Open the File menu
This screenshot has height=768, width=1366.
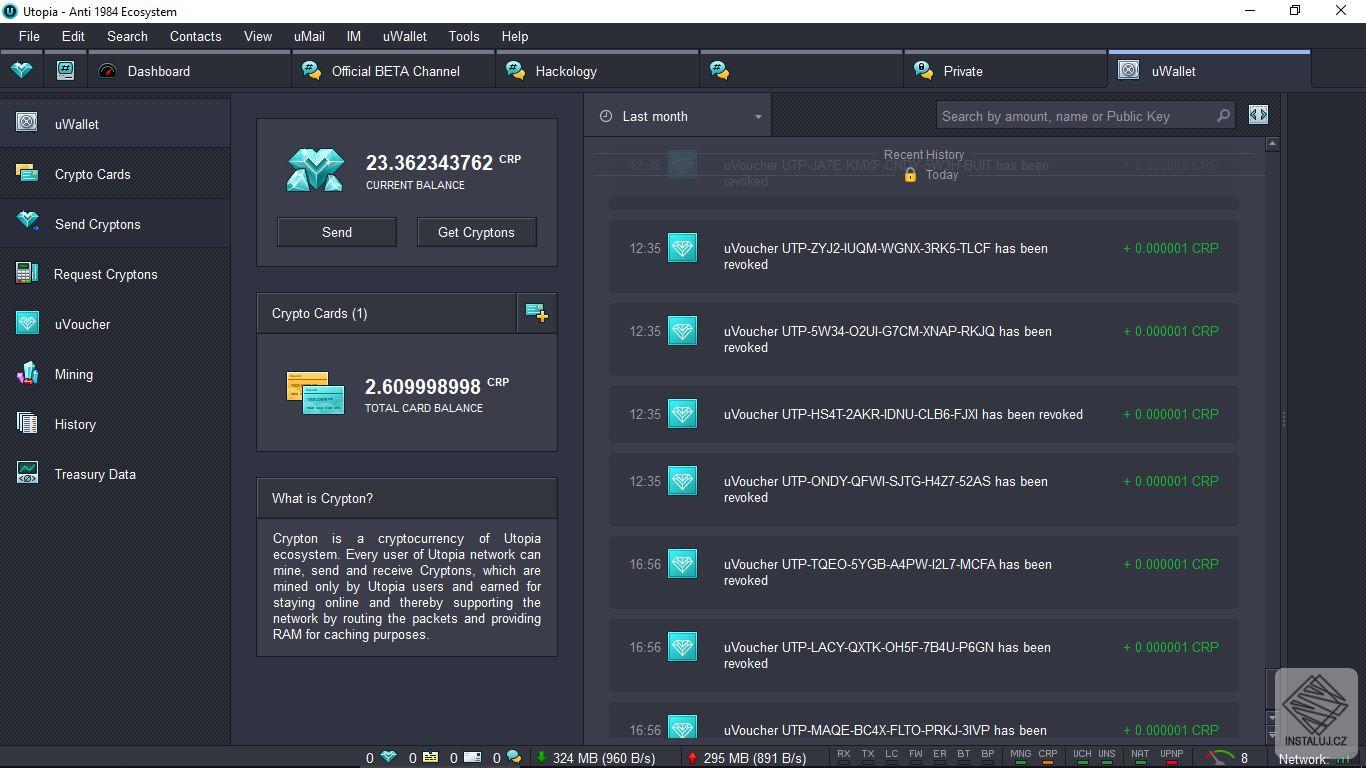[29, 36]
